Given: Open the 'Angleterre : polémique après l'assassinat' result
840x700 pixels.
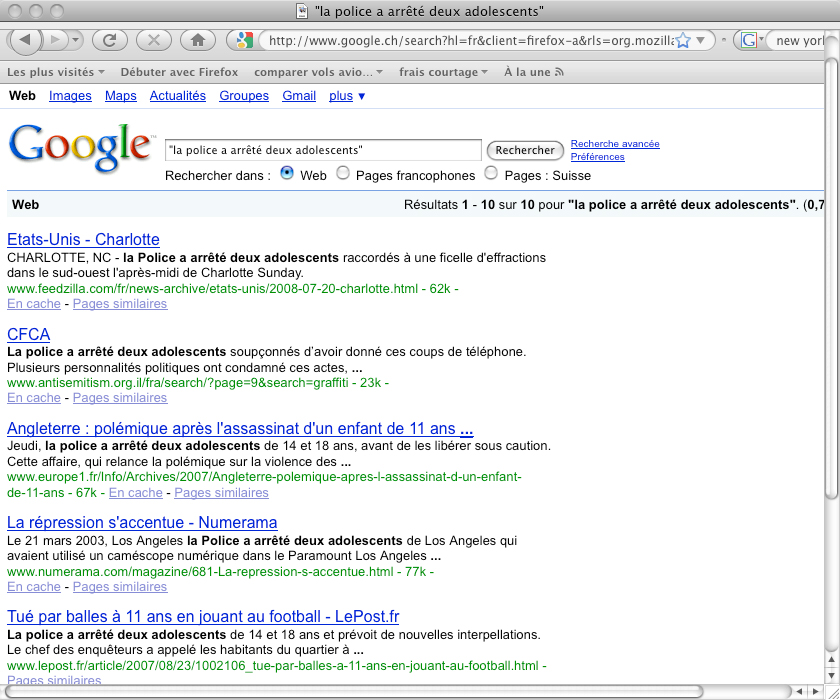Looking at the screenshot, I should pyautogui.click(x=240, y=428).
